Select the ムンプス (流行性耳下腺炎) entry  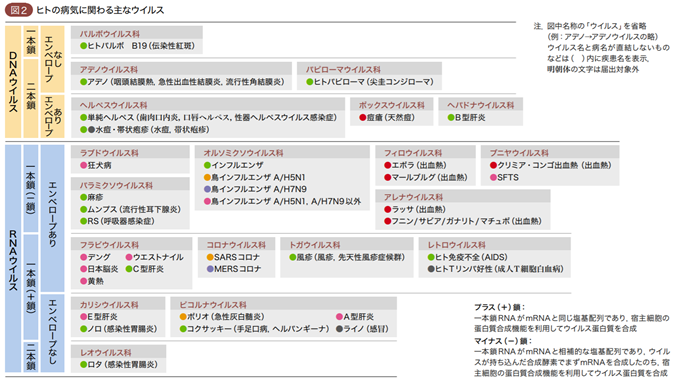130,209
